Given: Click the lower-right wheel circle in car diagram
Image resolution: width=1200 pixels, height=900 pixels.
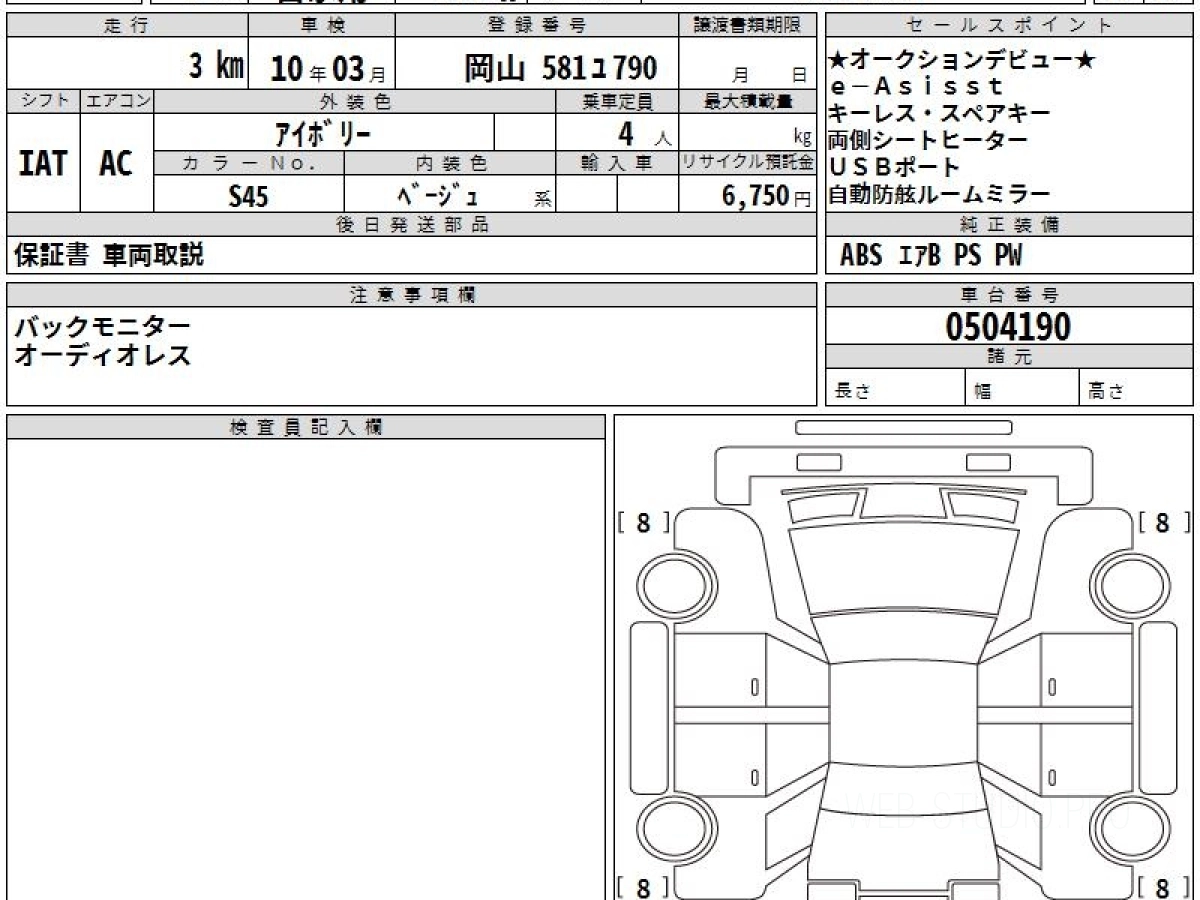Looking at the screenshot, I should [1123, 827].
